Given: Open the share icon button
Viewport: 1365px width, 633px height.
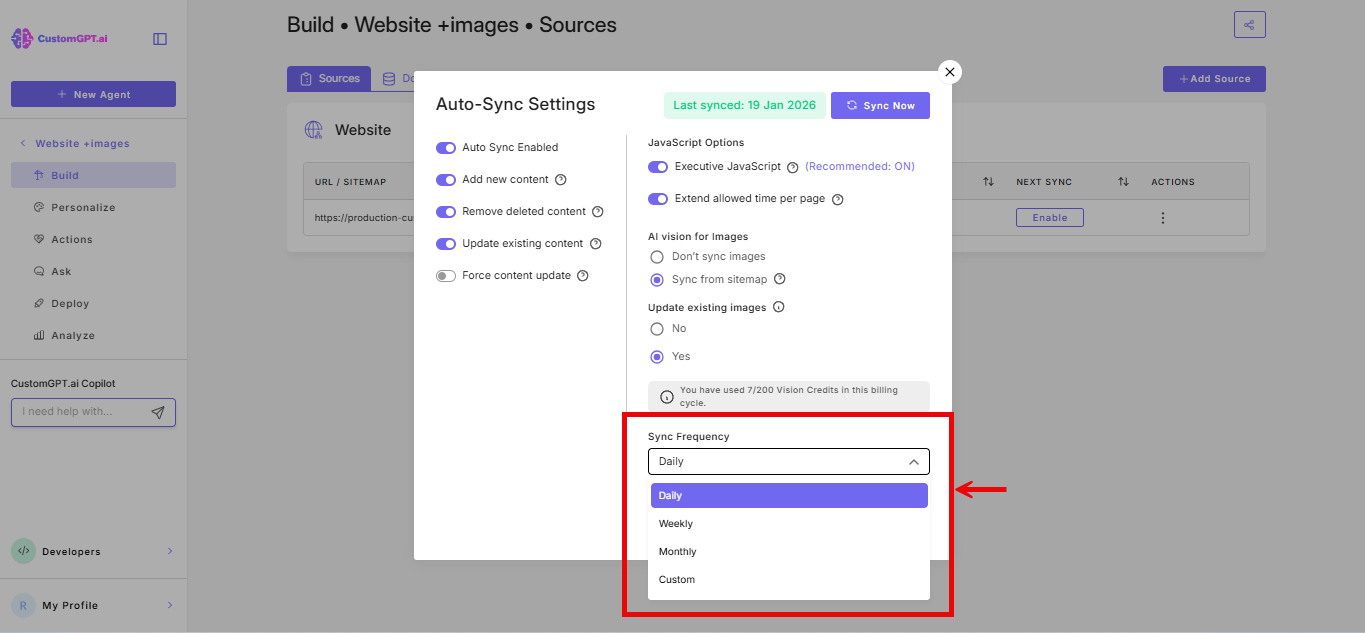Looking at the screenshot, I should pos(1250,25).
